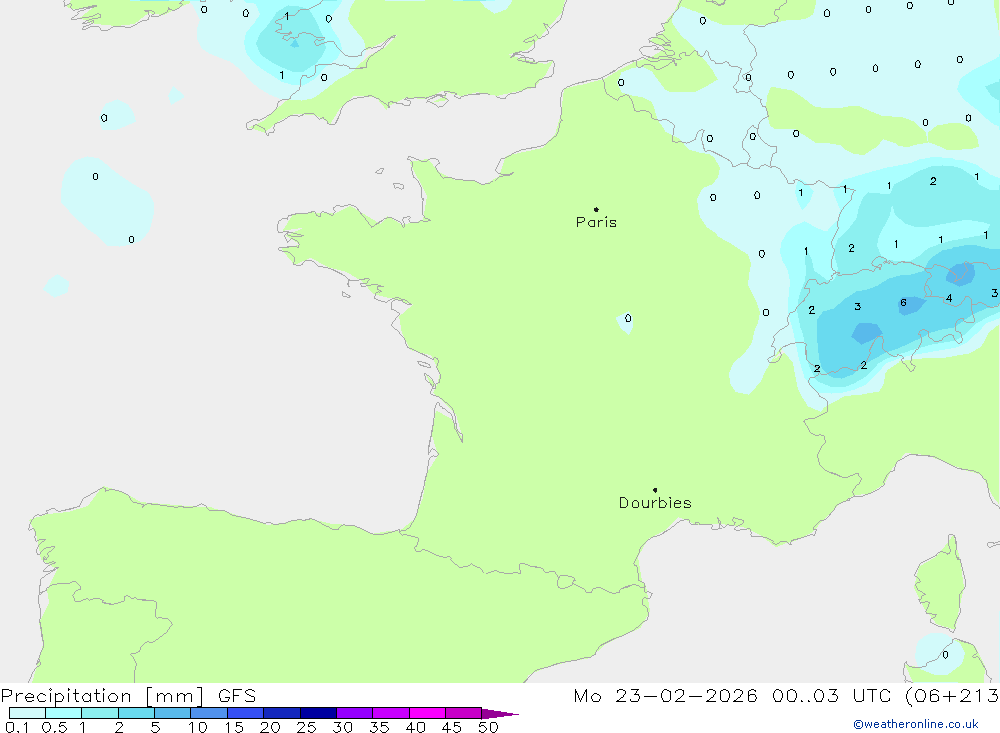Click the '35' legend scale value
This screenshot has height=733, width=1000.
point(379,727)
